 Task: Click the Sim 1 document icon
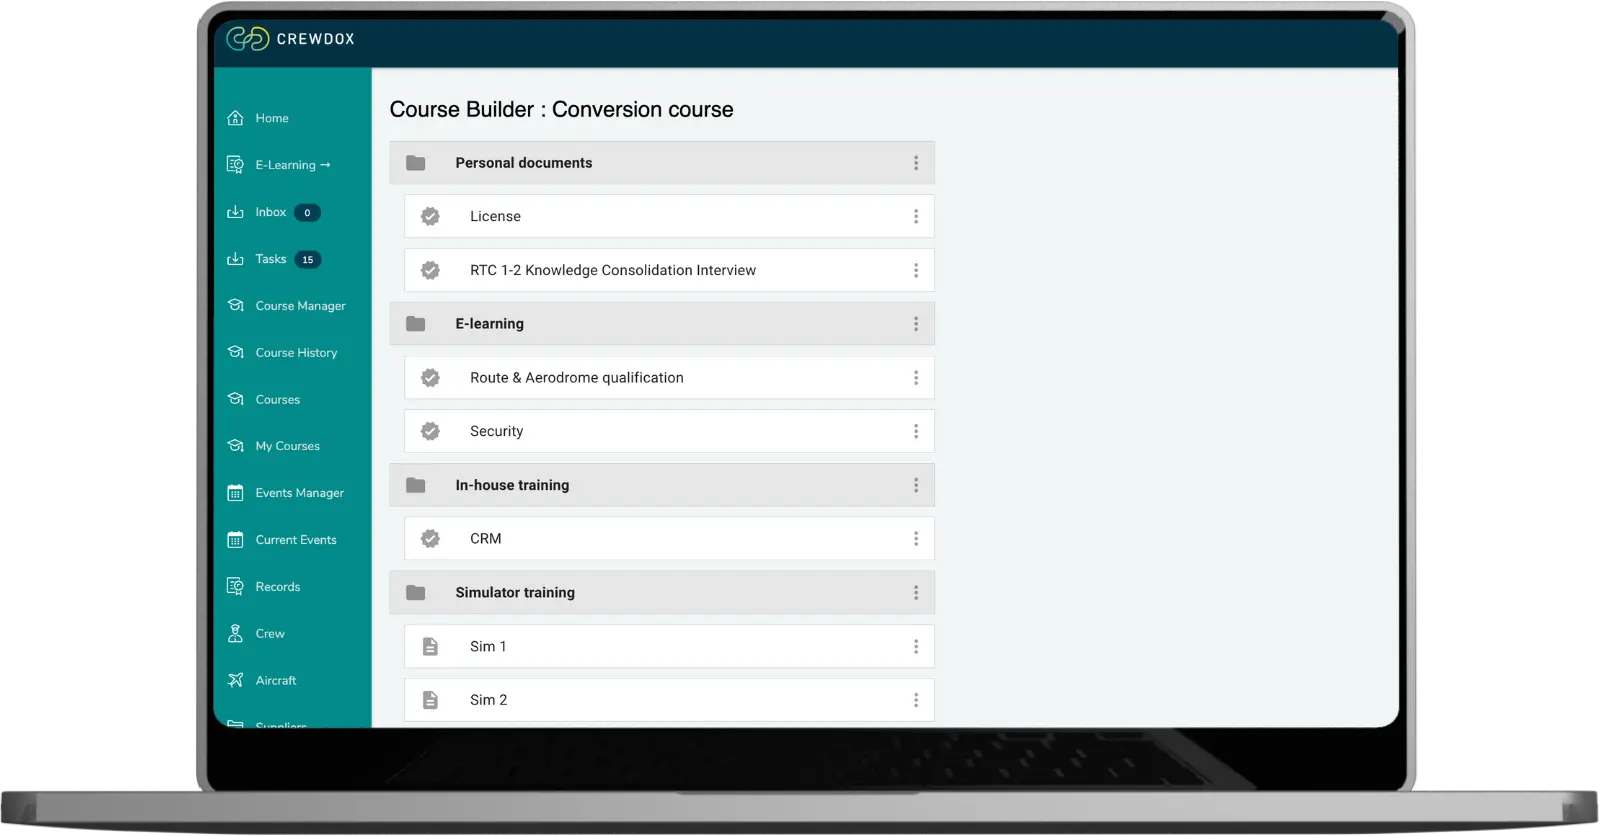430,646
